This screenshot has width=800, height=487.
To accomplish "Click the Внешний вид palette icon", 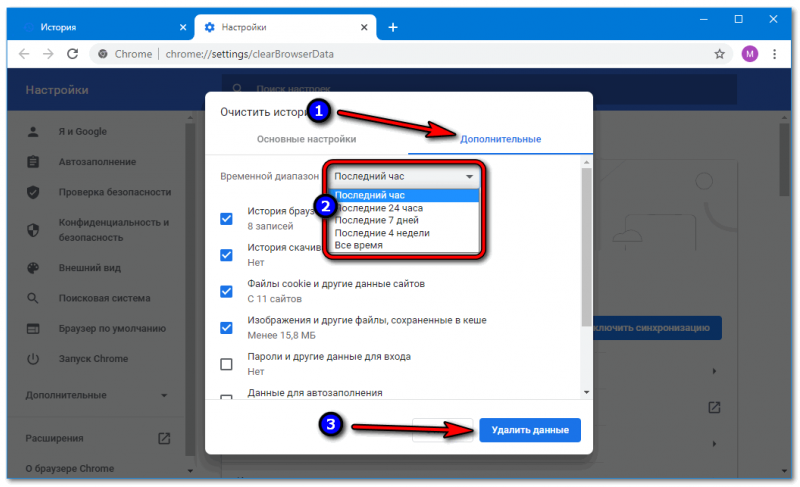I will (x=33, y=268).
